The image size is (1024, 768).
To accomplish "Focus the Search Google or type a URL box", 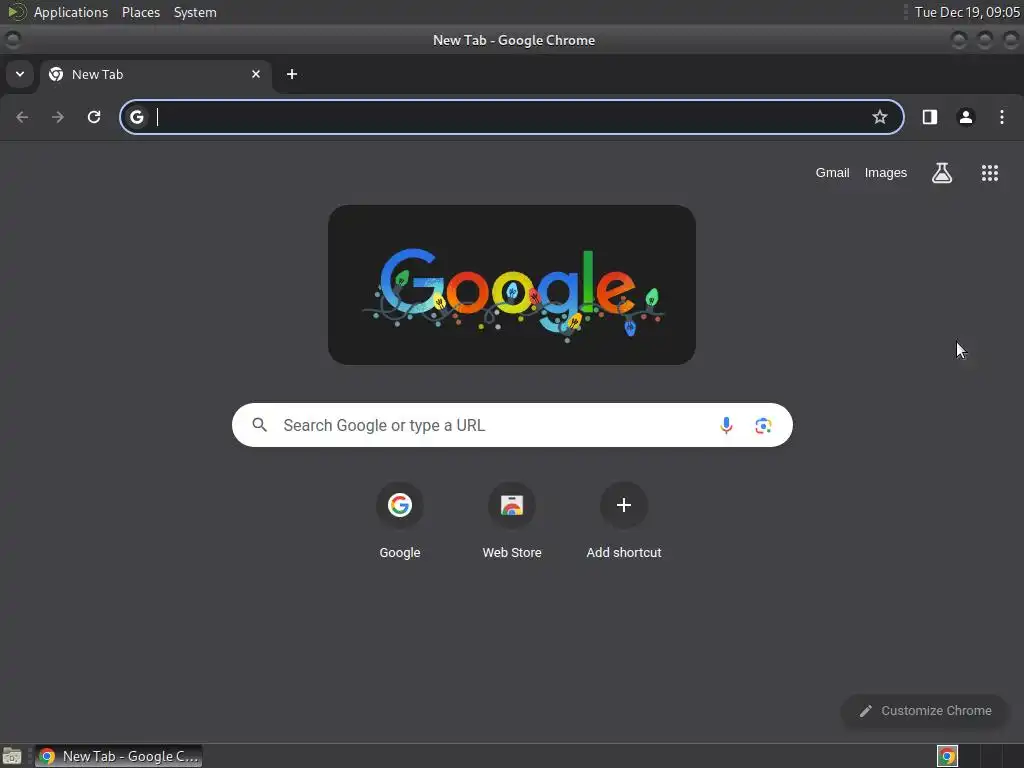I will pyautogui.click(x=513, y=425).
